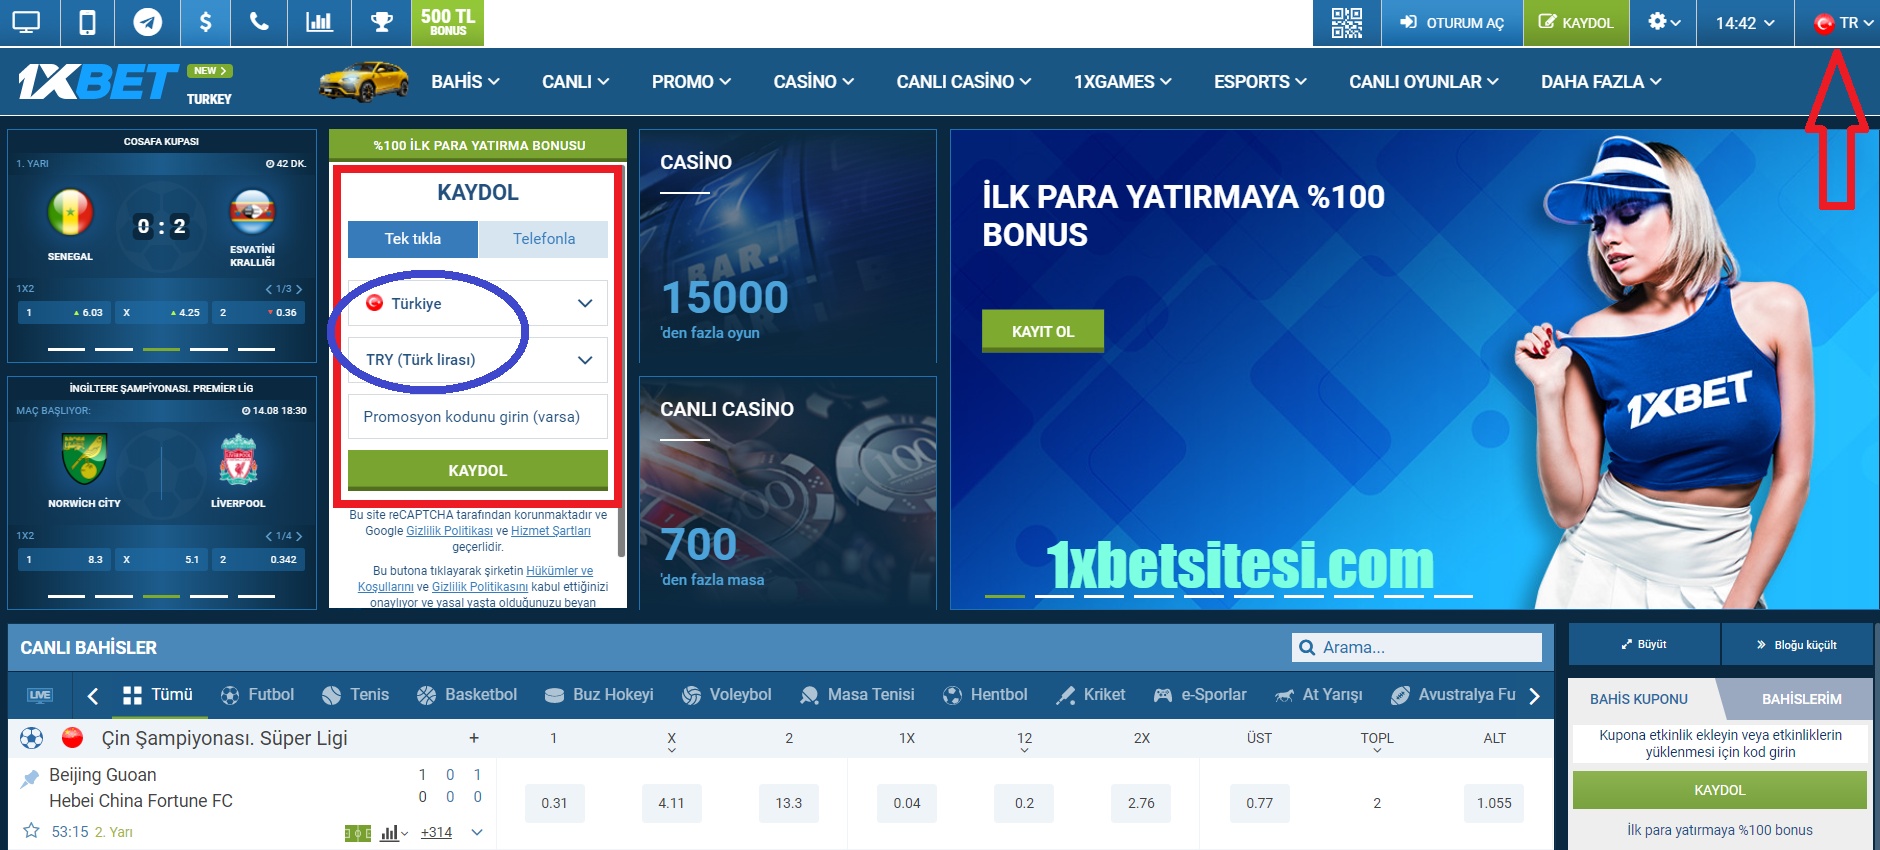
Task: Click the LIVE filter icon
Action: coord(40,695)
